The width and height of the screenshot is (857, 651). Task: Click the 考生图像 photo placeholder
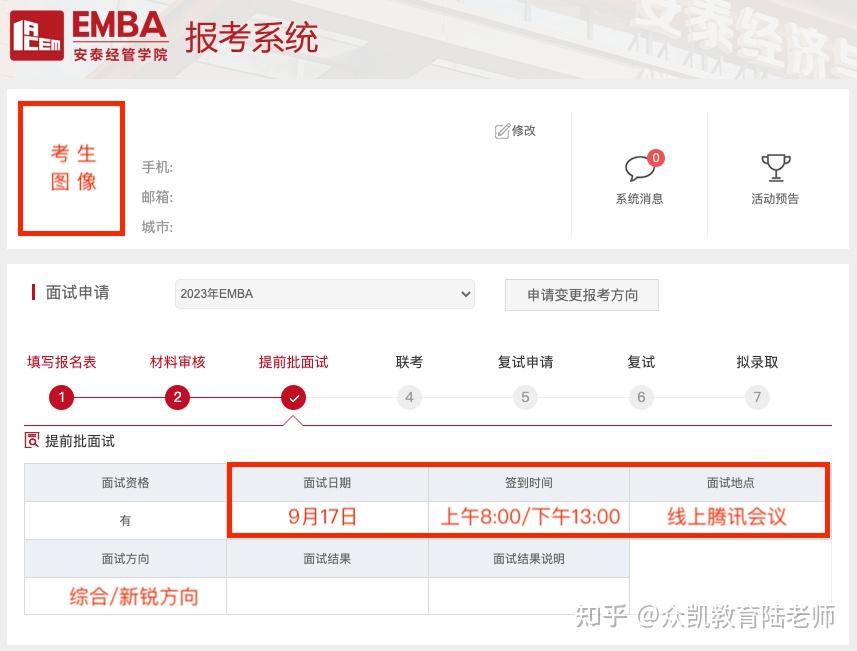point(72,168)
